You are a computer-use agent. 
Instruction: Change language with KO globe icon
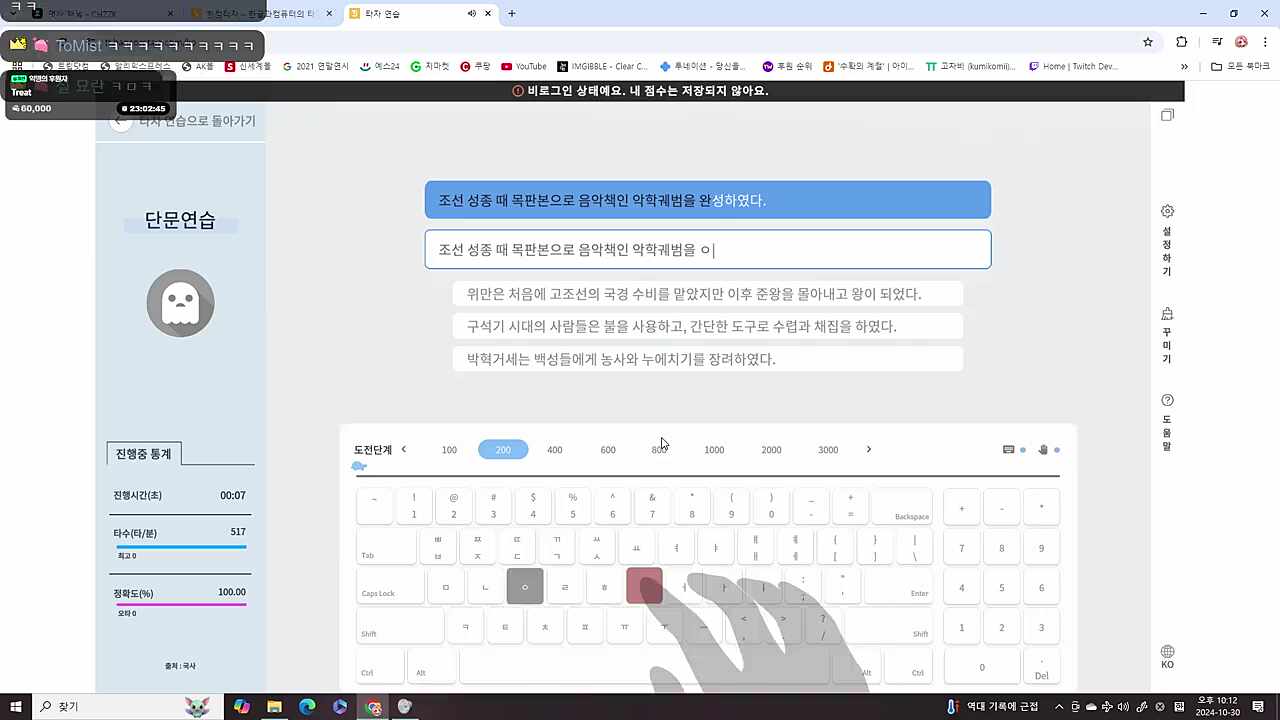click(1167, 651)
